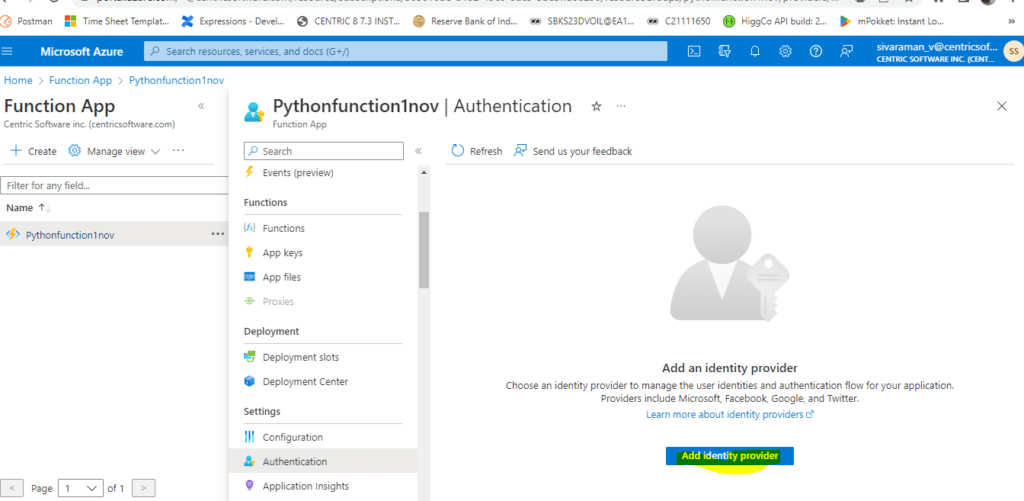Viewport: 1024px width, 501px height.
Task: Select Pythonfunction1nov in the list
Action: (69, 235)
